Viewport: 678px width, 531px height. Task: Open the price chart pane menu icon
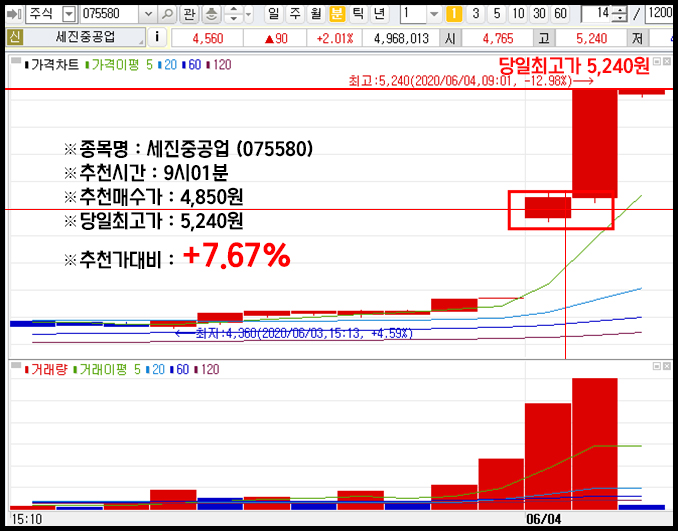pyautogui.click(x=16, y=61)
